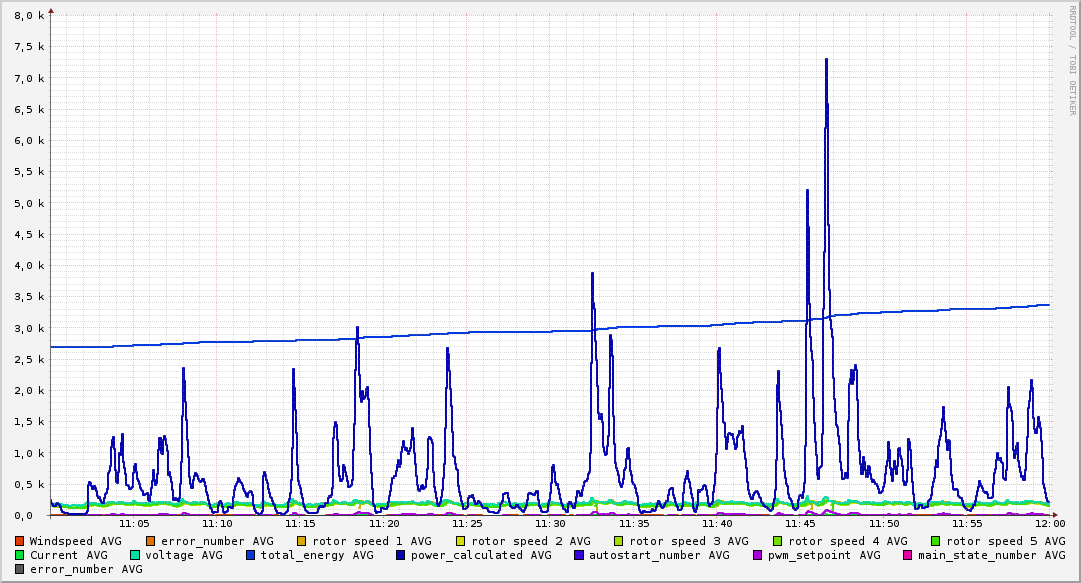The width and height of the screenshot is (1081, 583).
Task: Click the tallest power_calculated peak near 11:46
Action: 826,60
